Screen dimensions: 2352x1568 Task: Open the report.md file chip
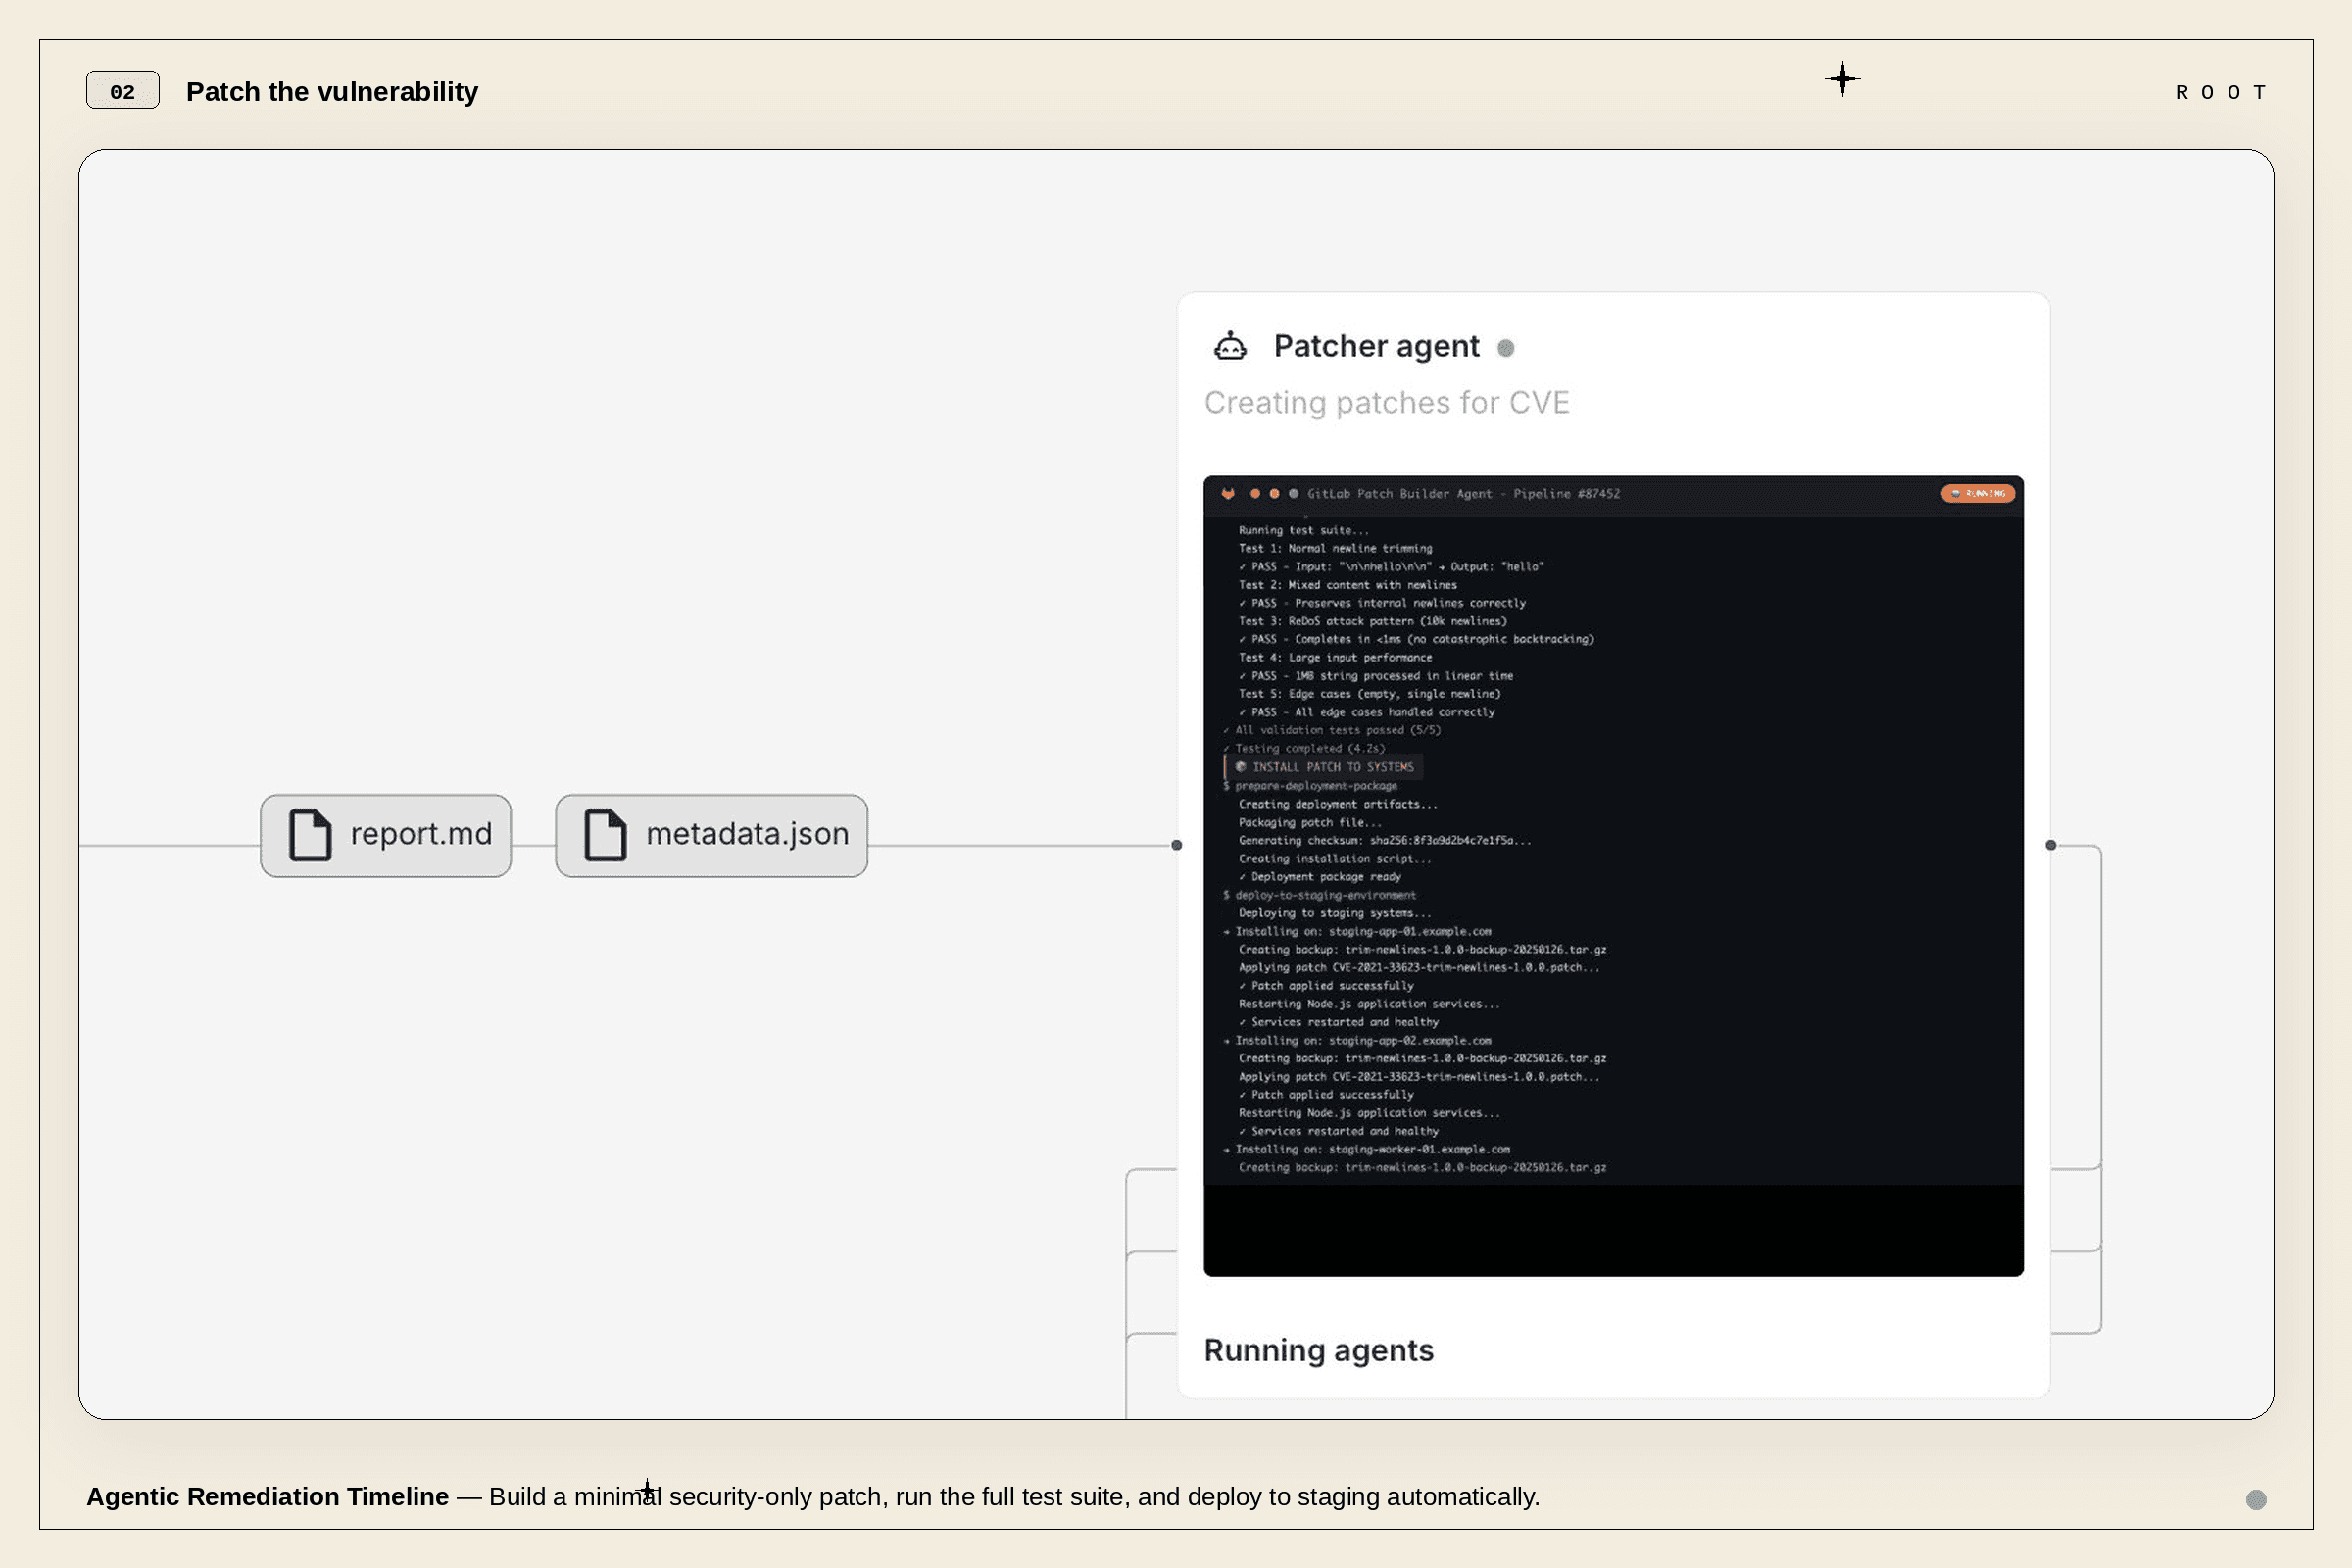(x=386, y=835)
